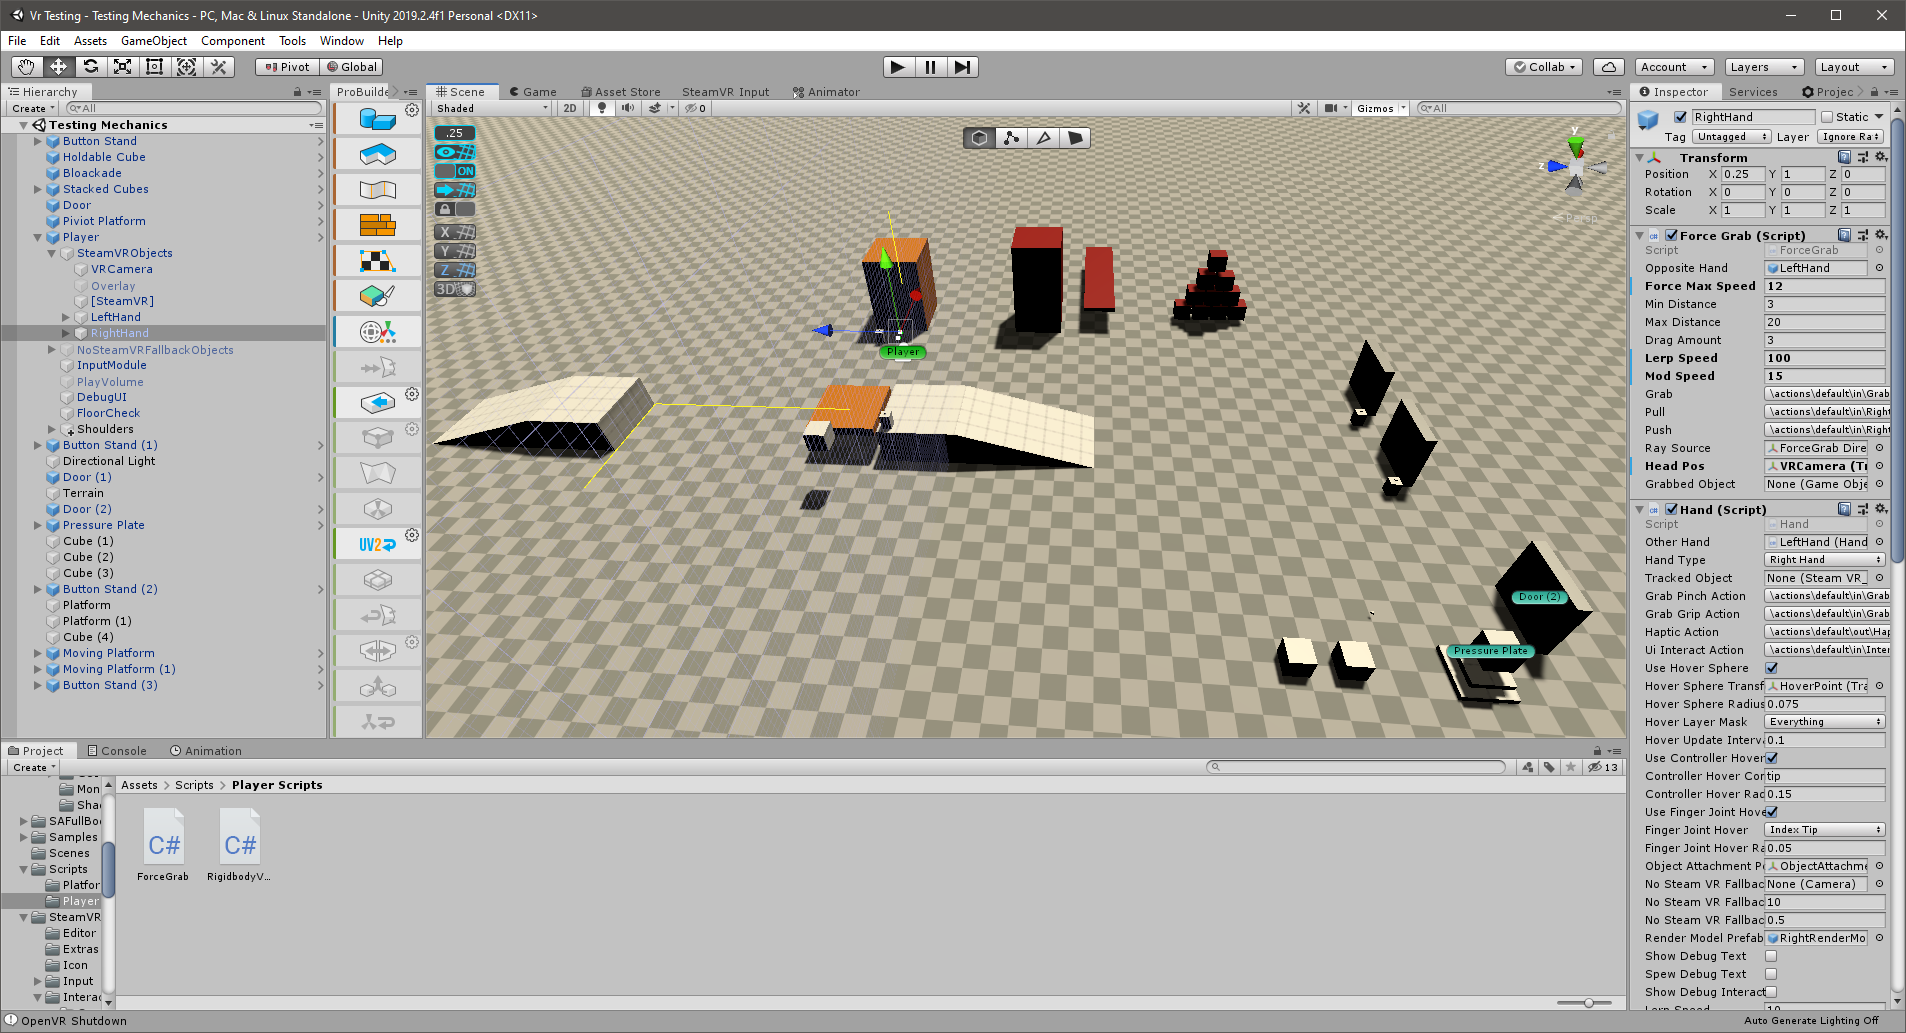Enable Show Debug Text checkbox
1906x1033 pixels.
[1771, 956]
